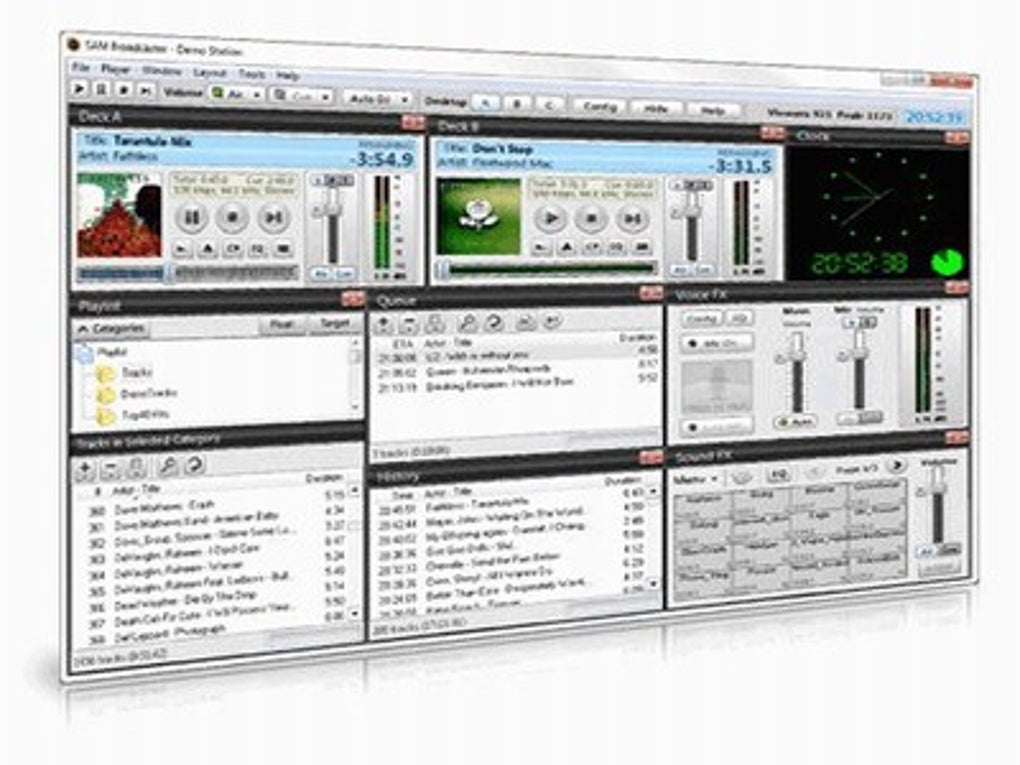Click remove icon in Tracks in Selected Category
The width and height of the screenshot is (1020, 765).
111,467
